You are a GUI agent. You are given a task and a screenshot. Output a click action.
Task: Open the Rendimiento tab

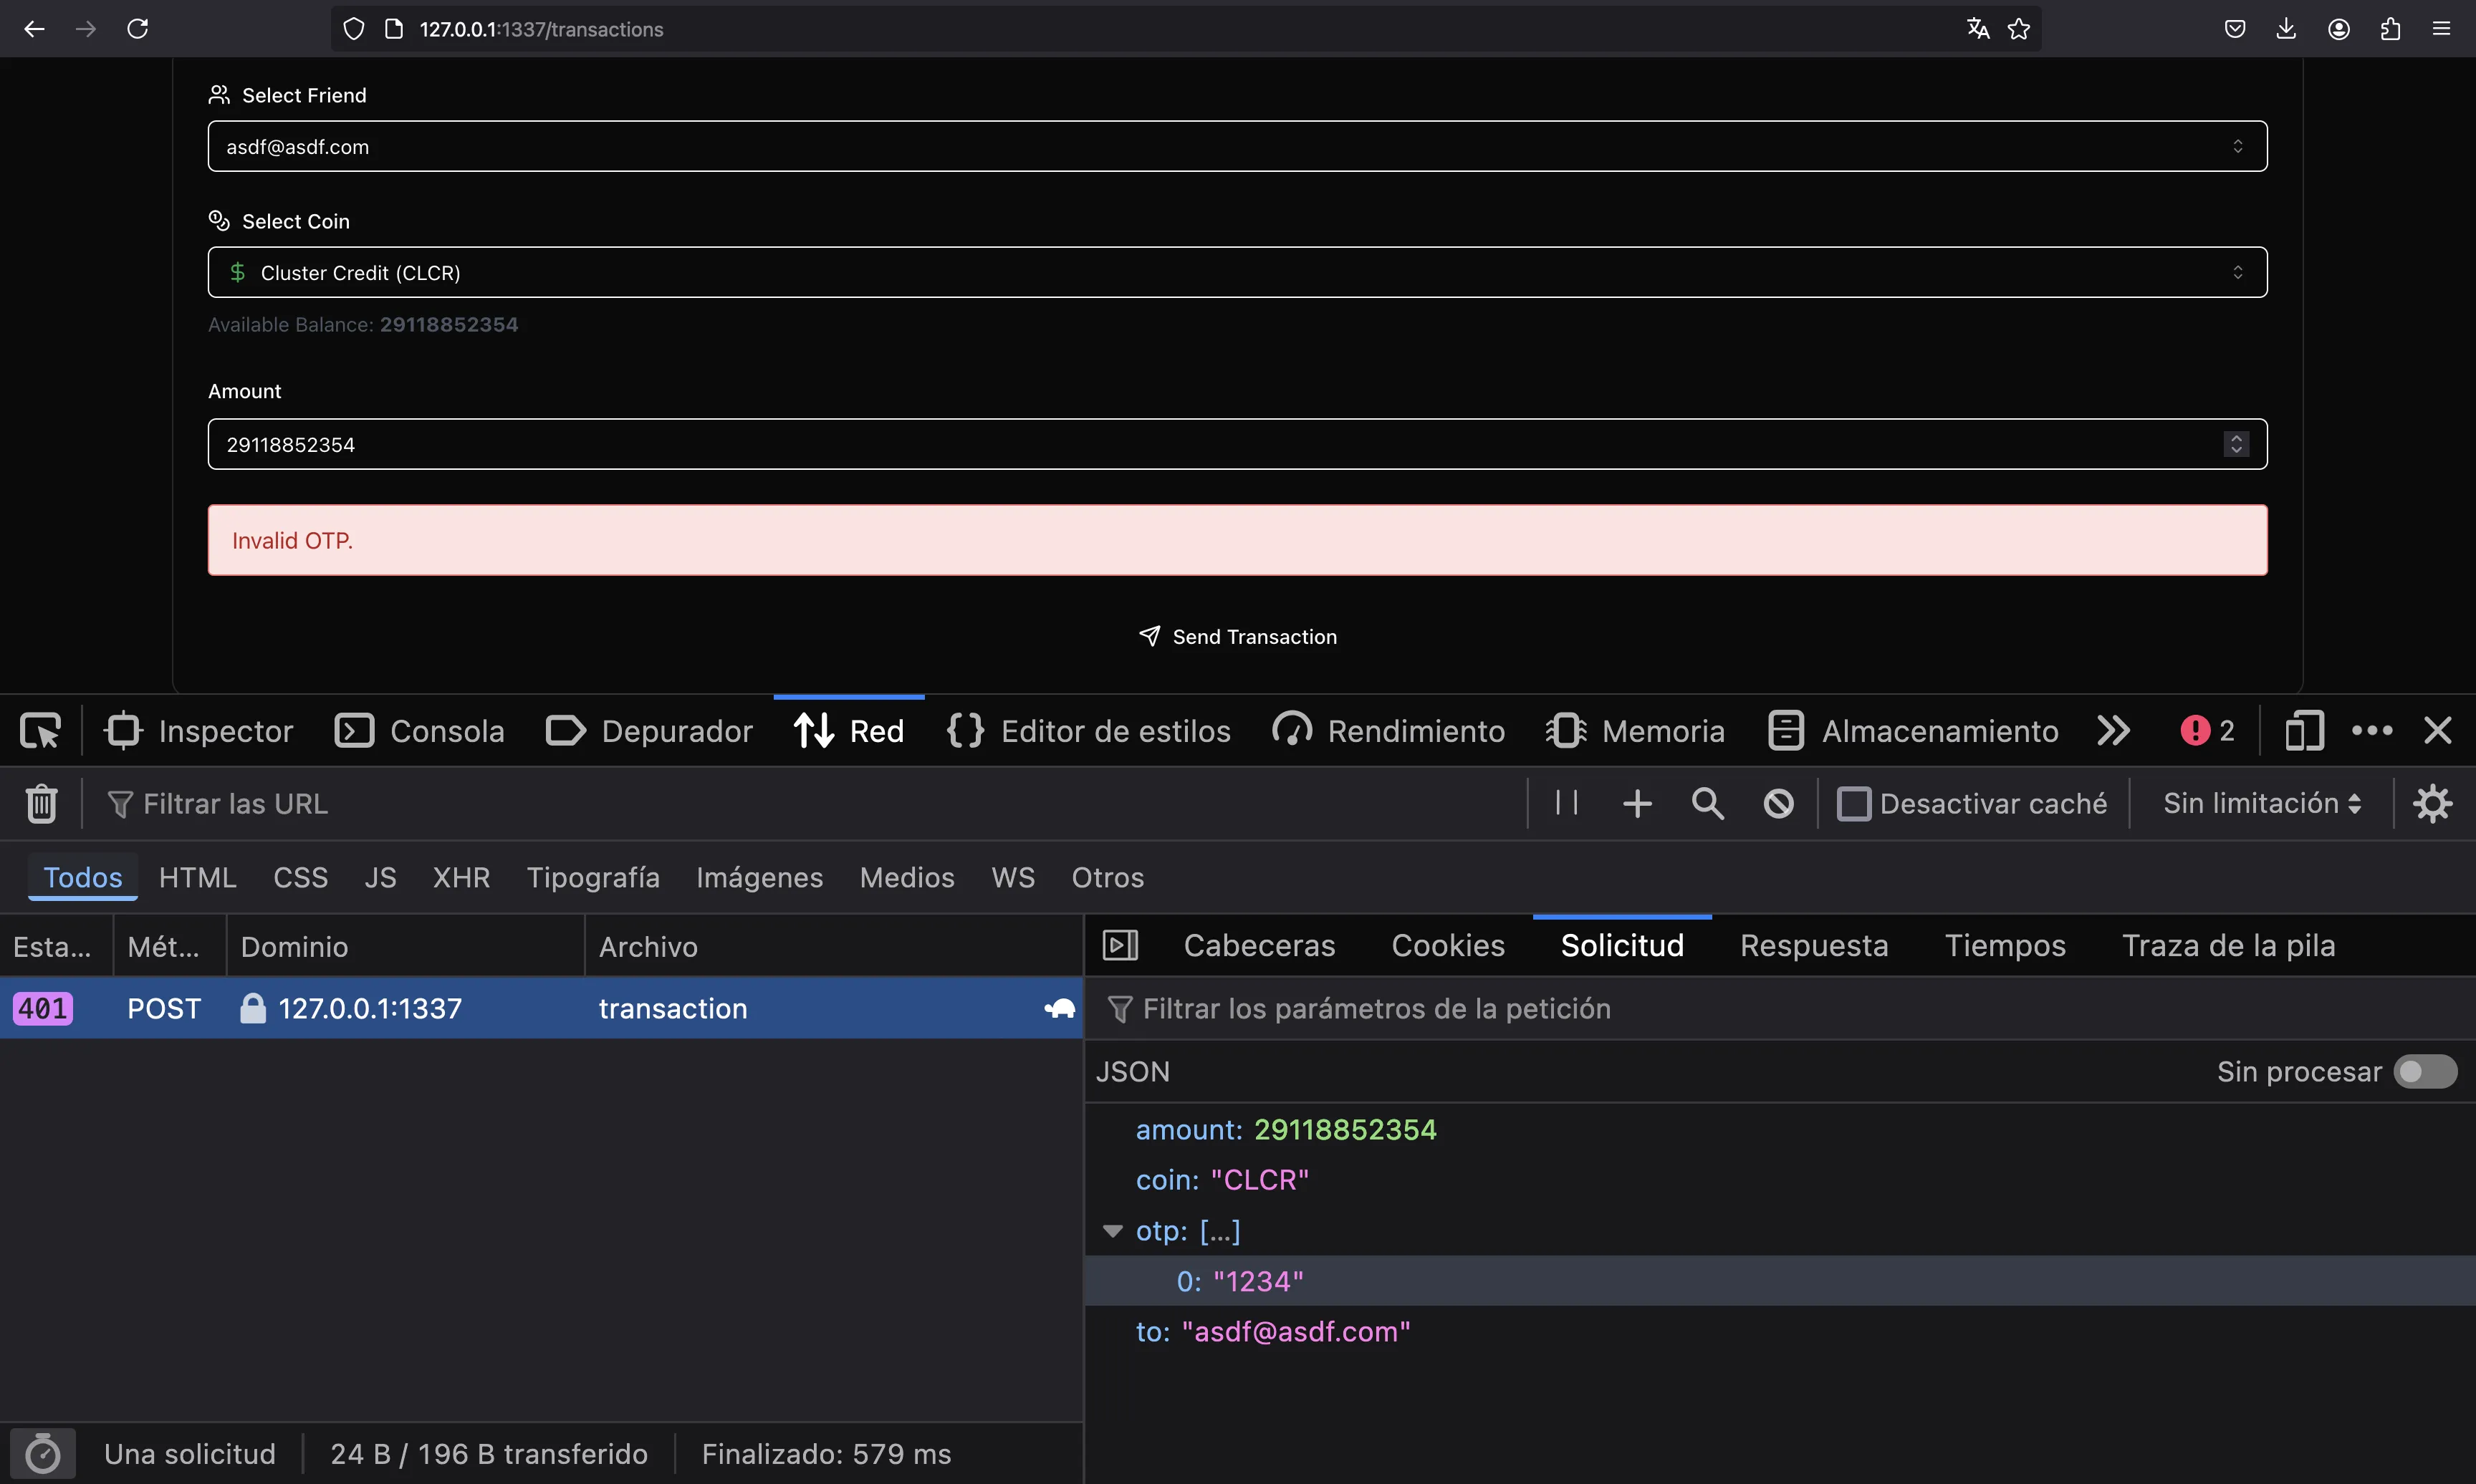coord(1388,731)
